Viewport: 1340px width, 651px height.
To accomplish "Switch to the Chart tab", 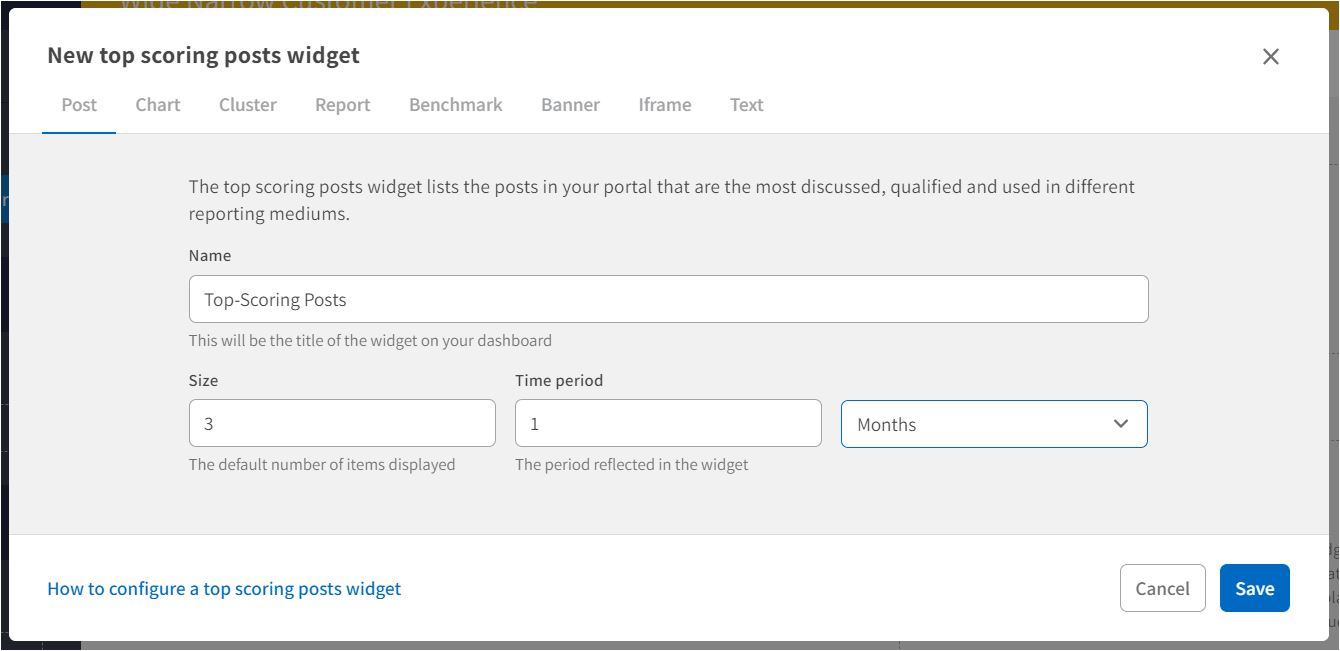I will 158,105.
